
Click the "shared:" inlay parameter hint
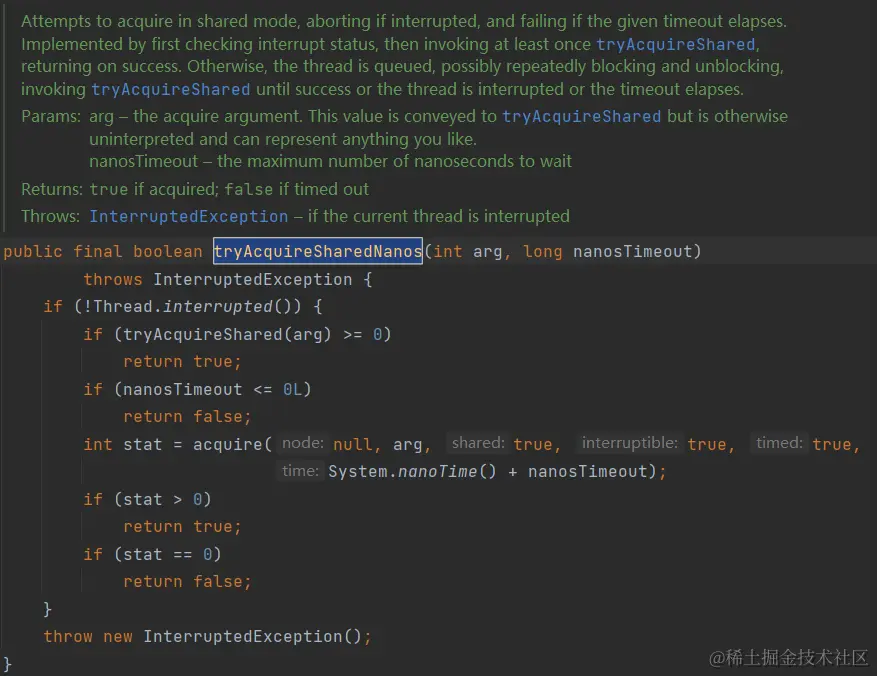[x=478, y=443]
